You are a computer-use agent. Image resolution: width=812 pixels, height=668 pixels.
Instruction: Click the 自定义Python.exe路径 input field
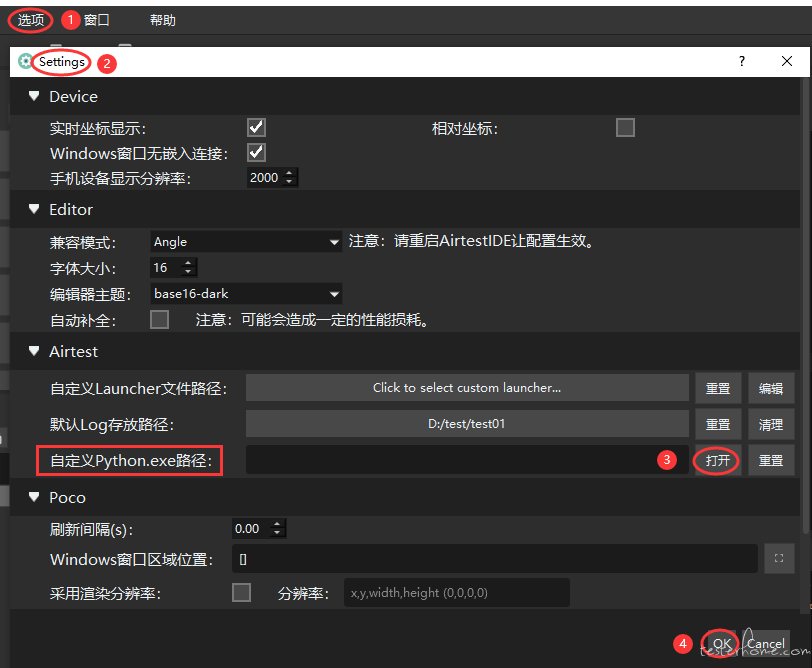coord(467,460)
